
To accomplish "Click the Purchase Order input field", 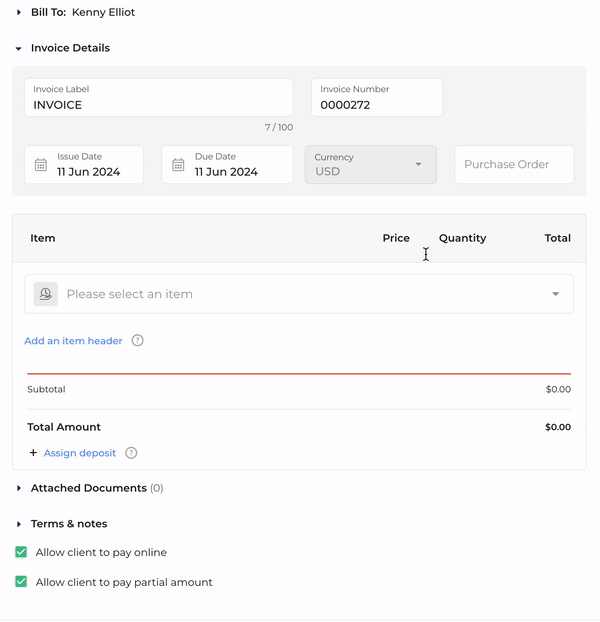I will tap(514, 165).
